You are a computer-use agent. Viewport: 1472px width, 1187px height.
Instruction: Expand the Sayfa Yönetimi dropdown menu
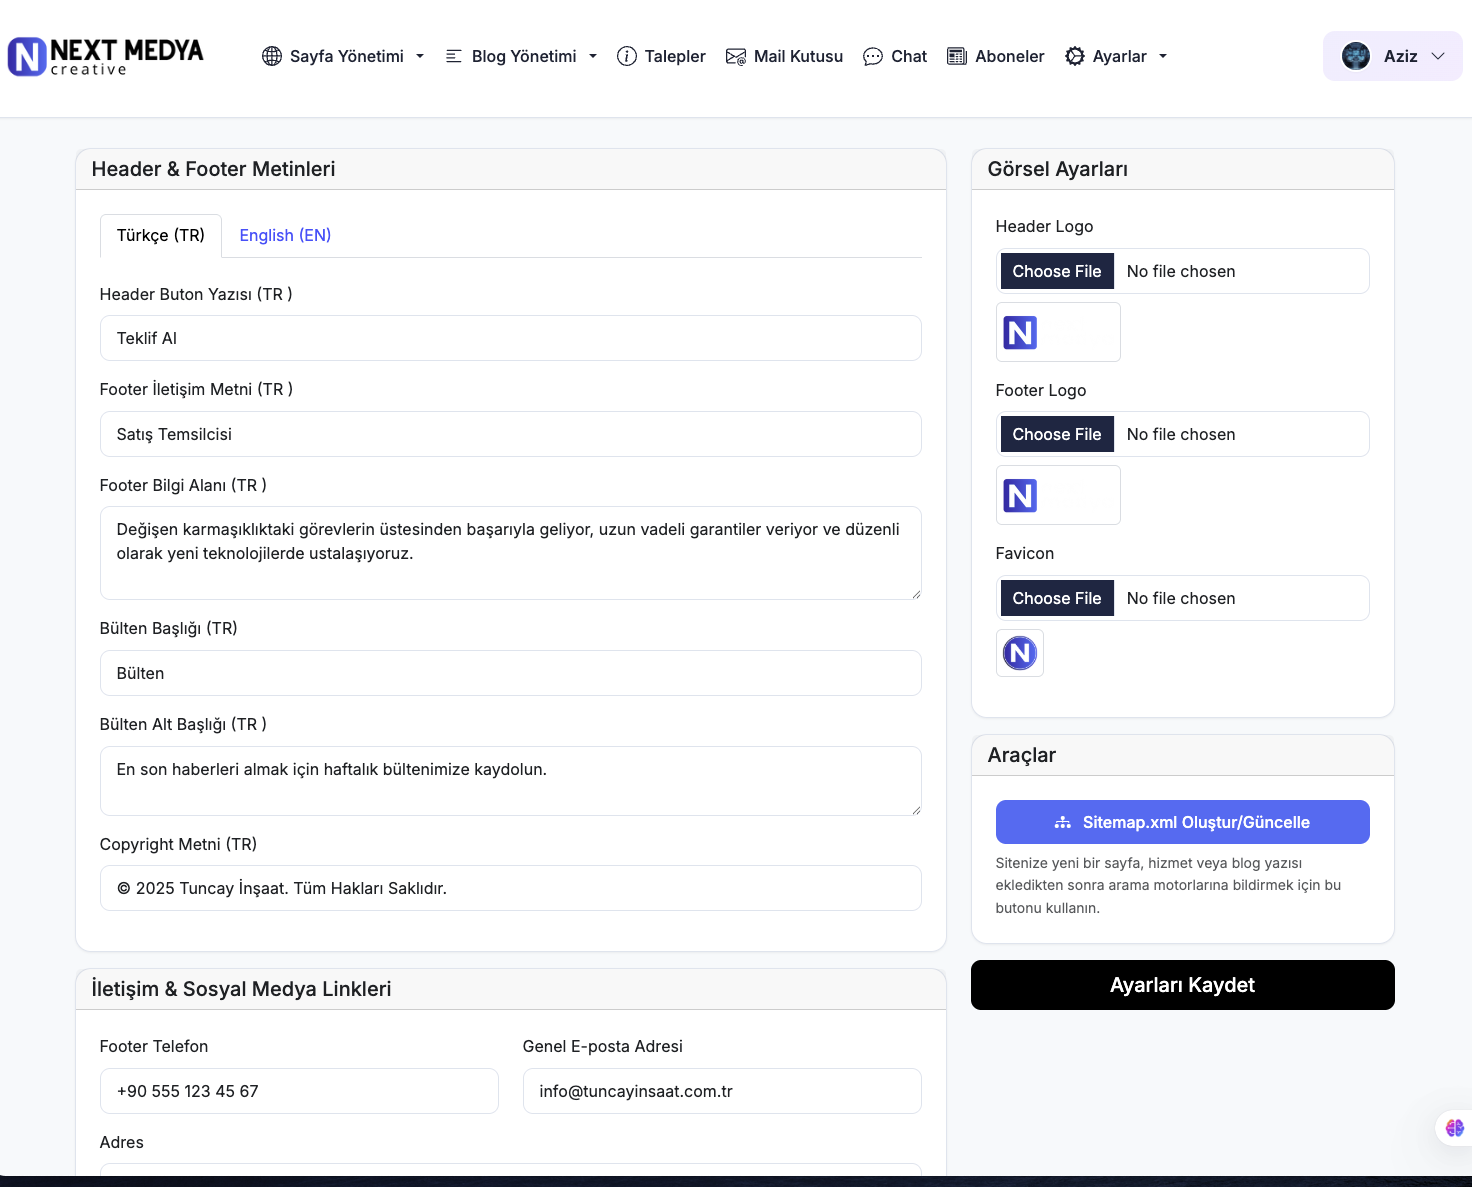coord(420,57)
